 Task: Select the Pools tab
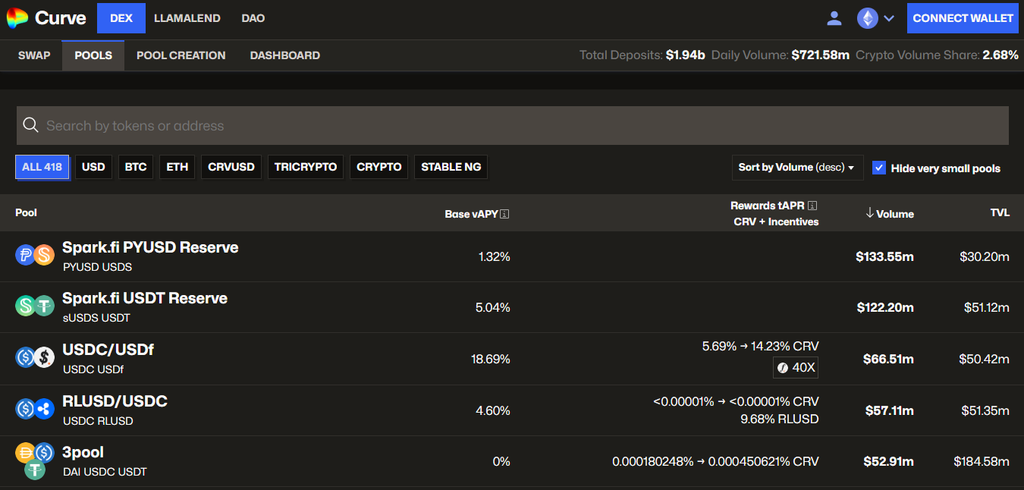(x=93, y=56)
